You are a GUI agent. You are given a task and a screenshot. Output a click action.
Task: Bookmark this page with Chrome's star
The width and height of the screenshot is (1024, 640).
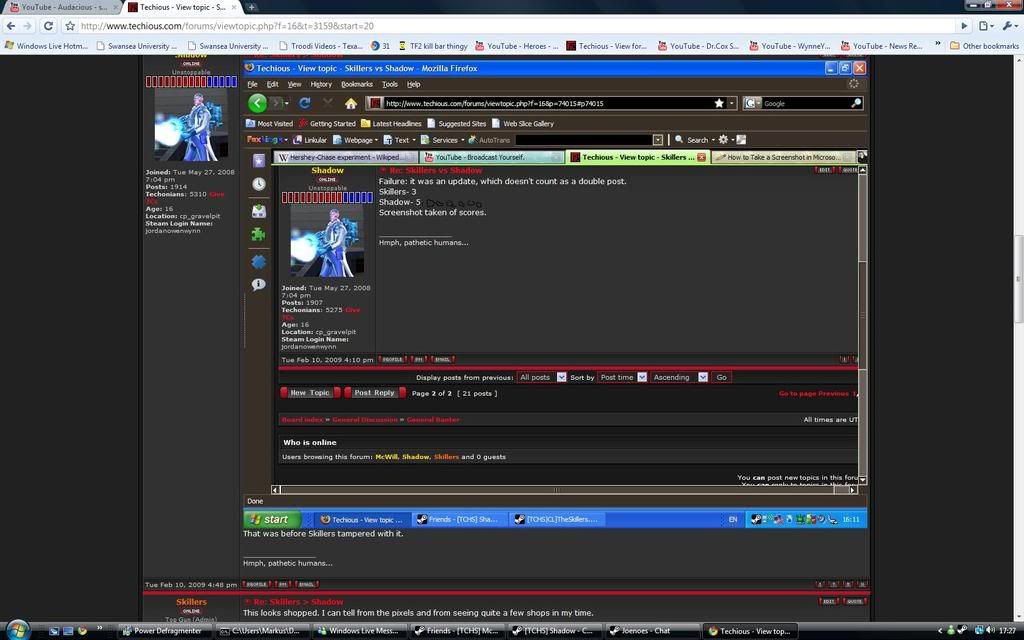point(70,26)
